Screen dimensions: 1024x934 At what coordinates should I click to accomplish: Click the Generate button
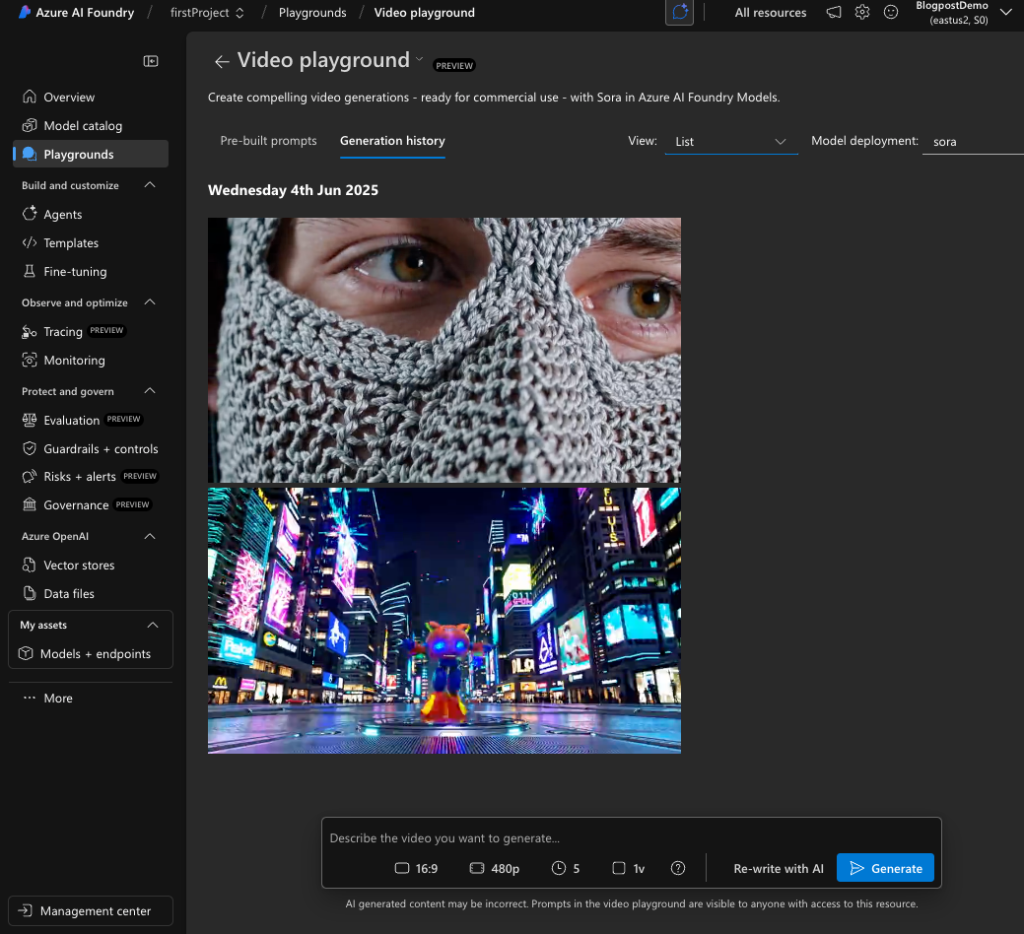point(885,868)
